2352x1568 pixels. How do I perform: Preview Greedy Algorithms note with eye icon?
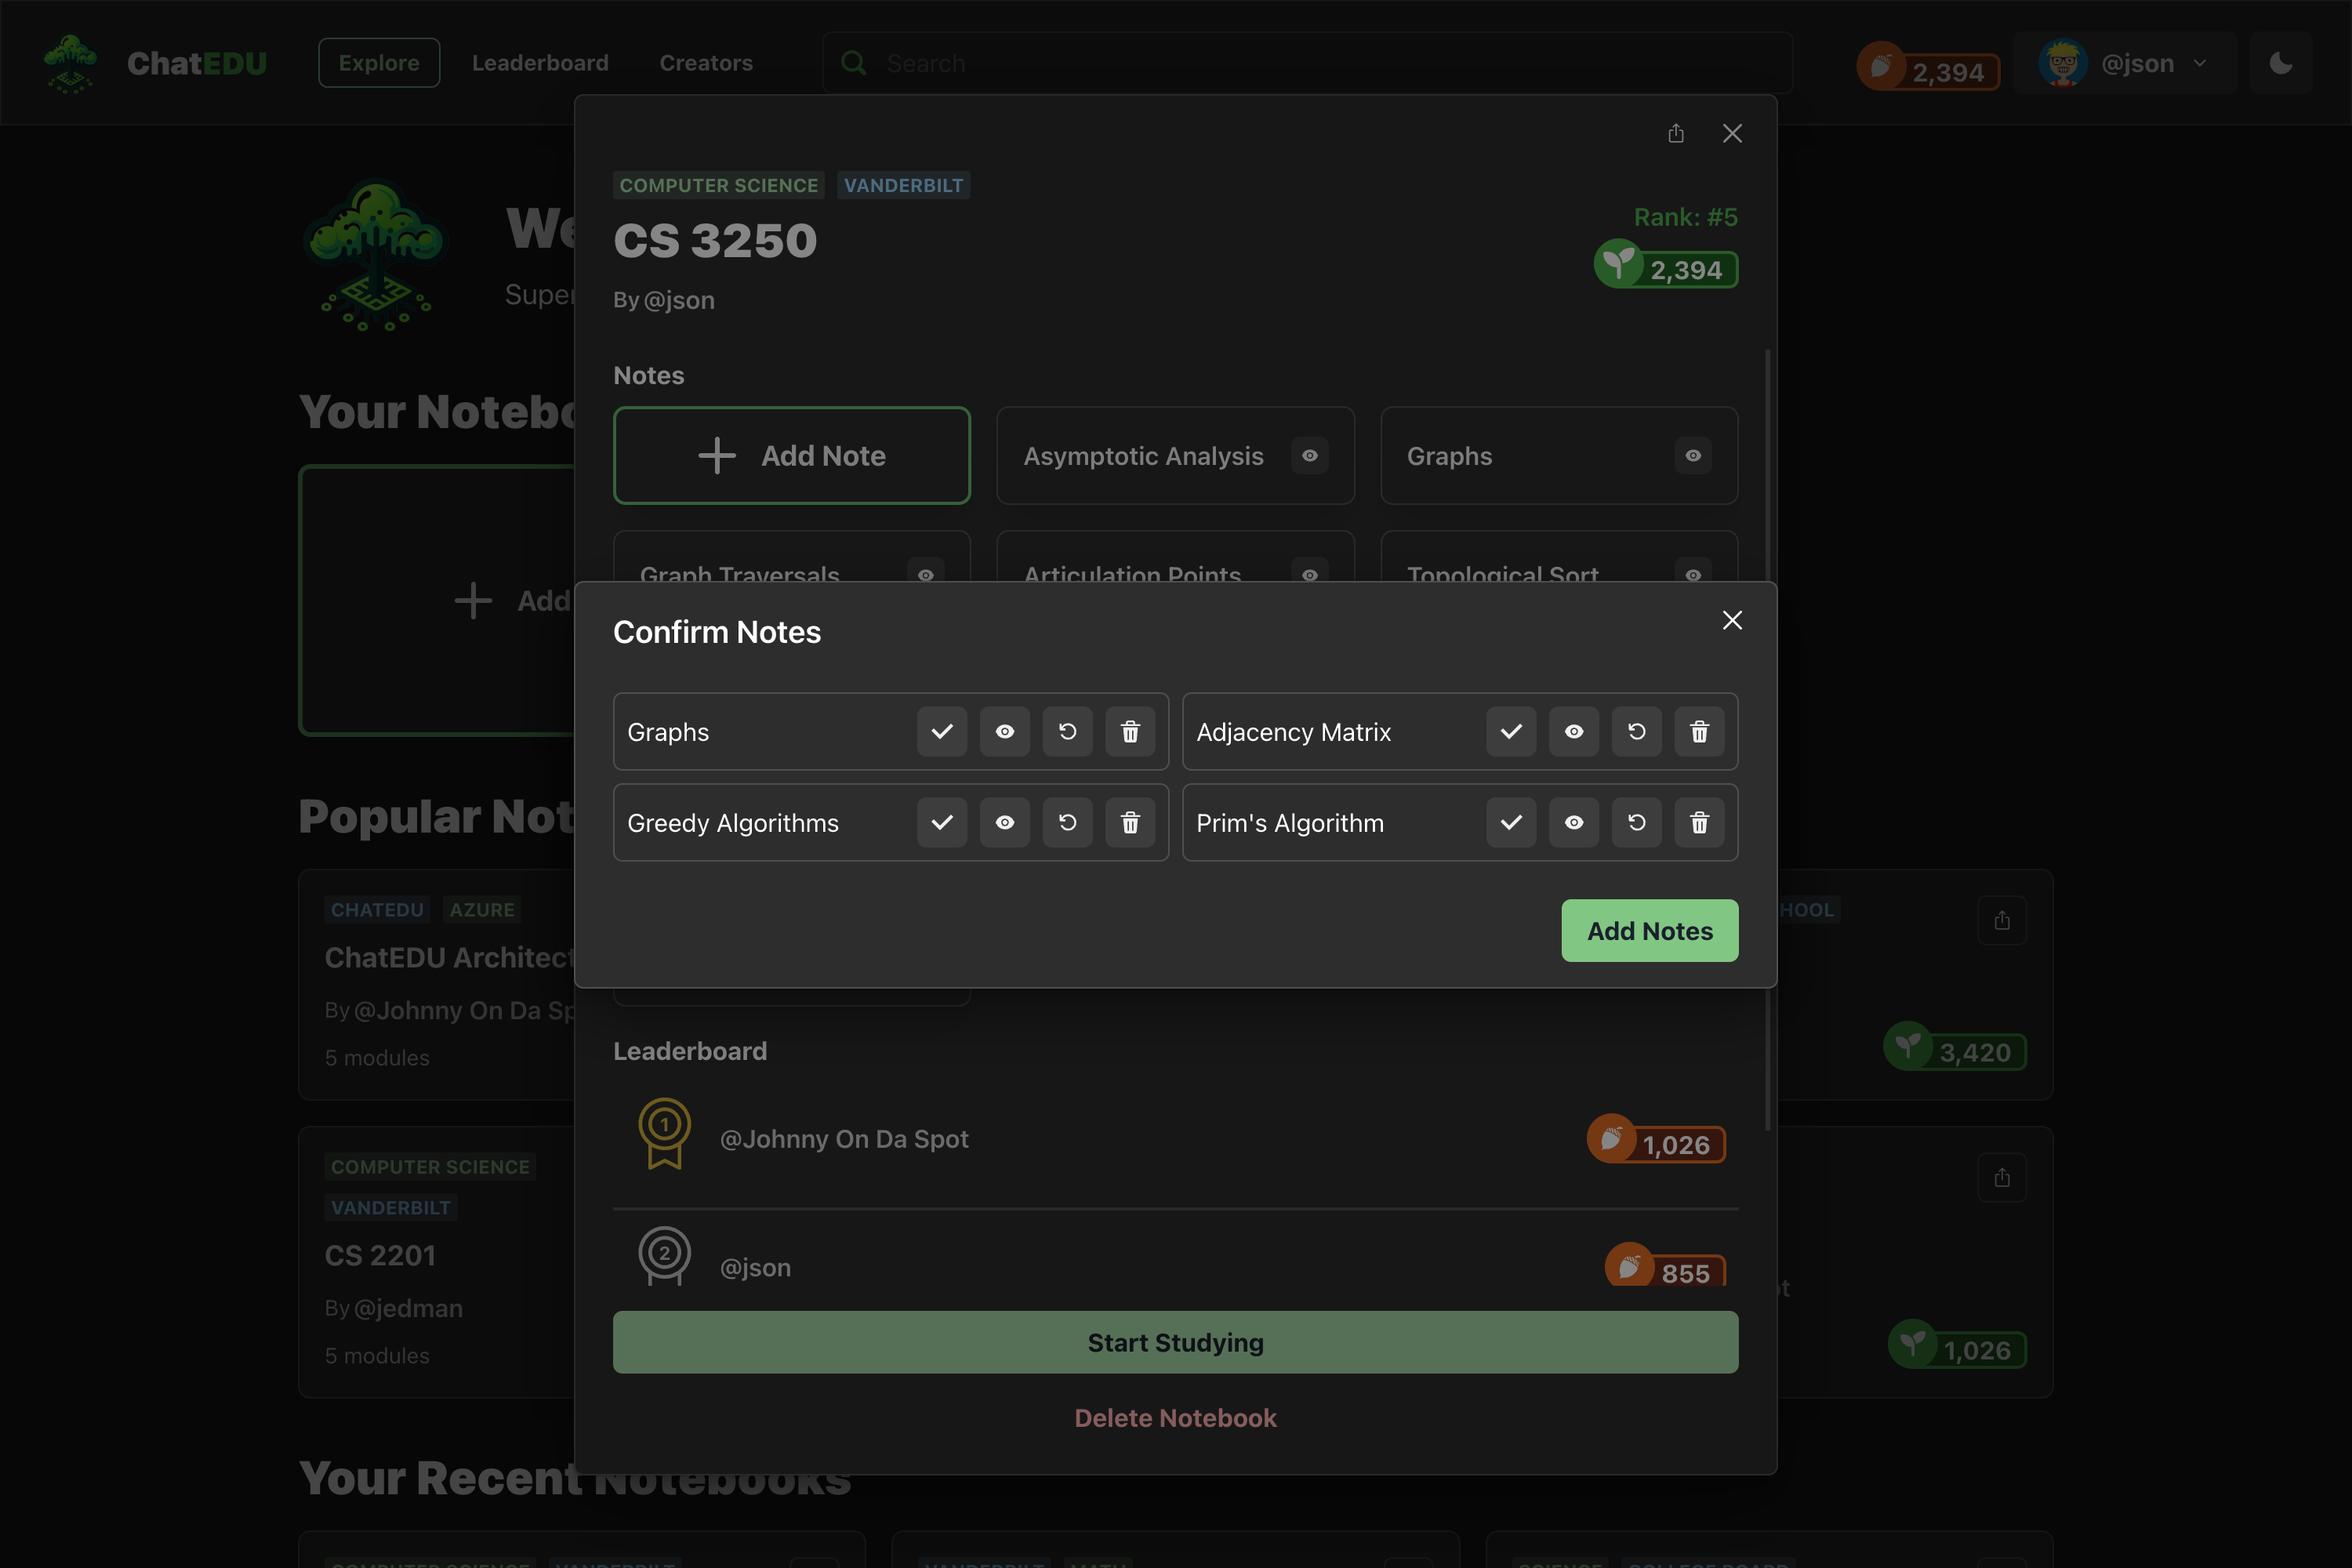[1004, 823]
